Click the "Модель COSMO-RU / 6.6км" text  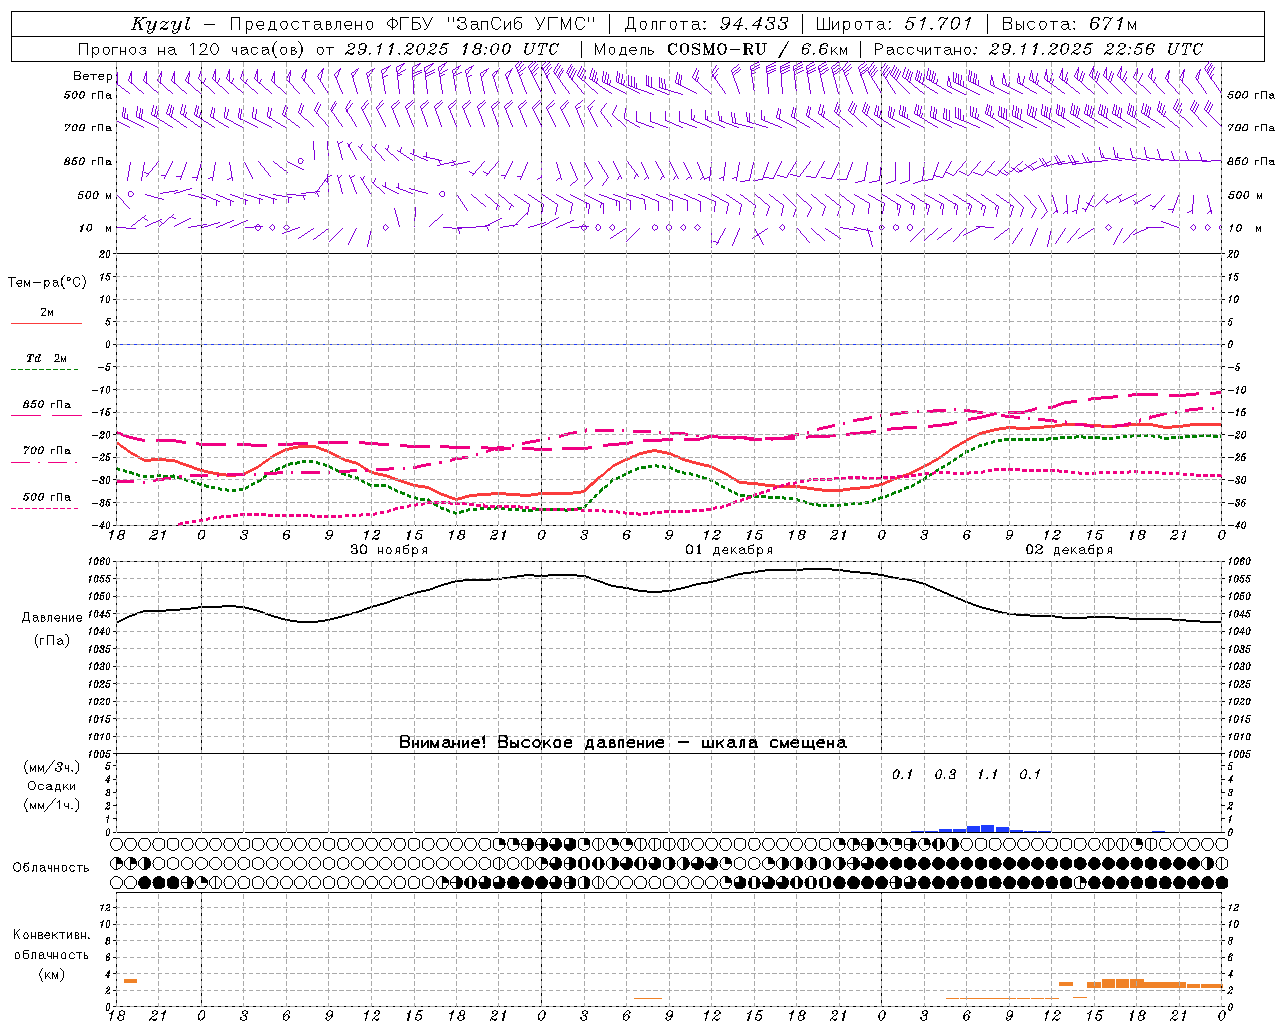[x=721, y=49]
